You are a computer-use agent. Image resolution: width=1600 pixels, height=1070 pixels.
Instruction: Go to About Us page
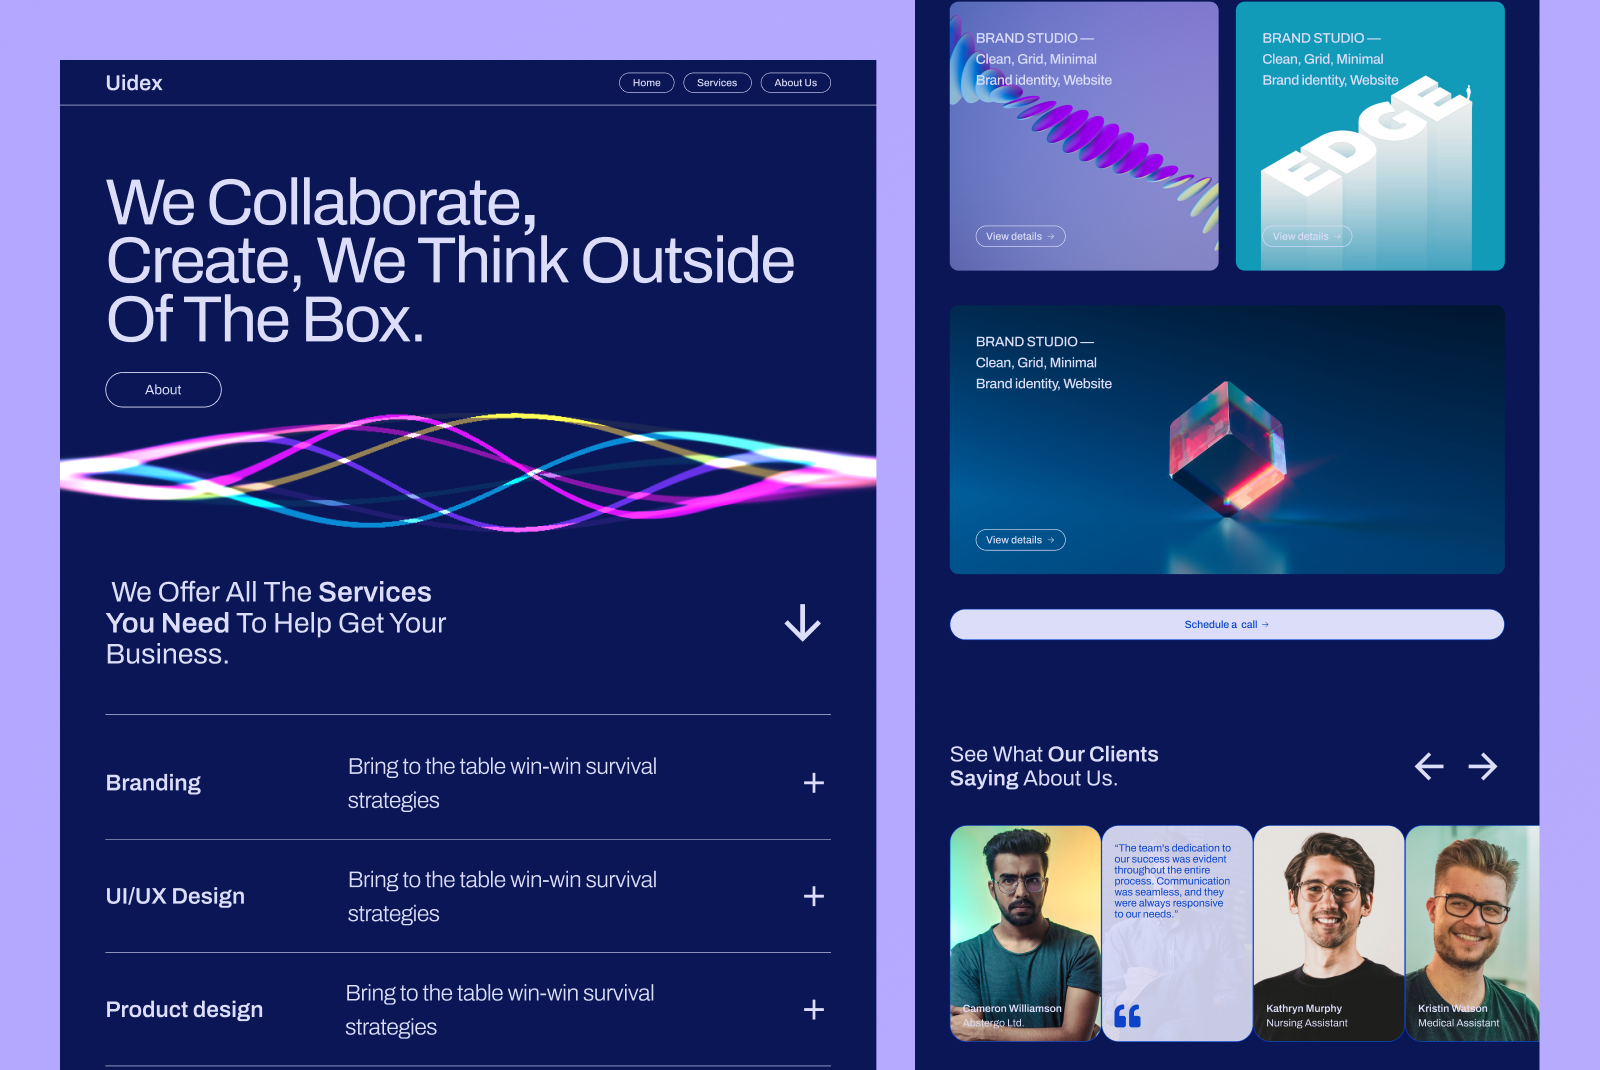pyautogui.click(x=795, y=83)
